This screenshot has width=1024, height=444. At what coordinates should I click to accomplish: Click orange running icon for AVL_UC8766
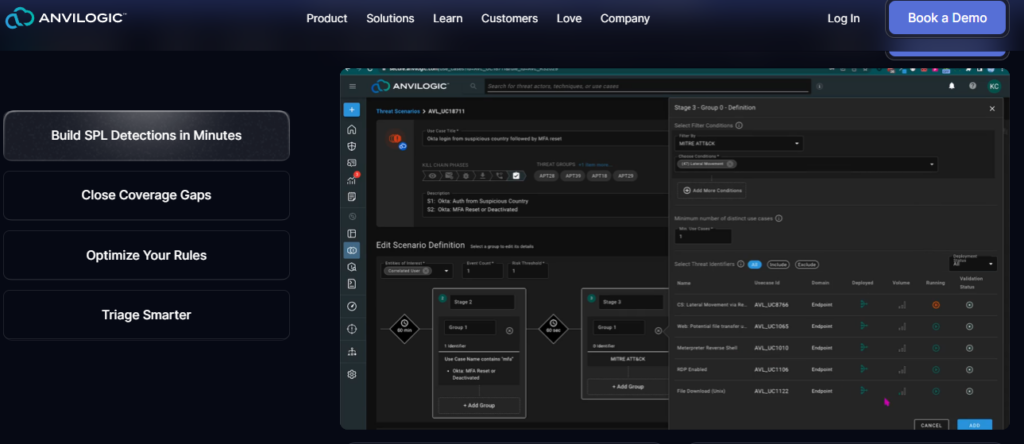(x=936, y=305)
